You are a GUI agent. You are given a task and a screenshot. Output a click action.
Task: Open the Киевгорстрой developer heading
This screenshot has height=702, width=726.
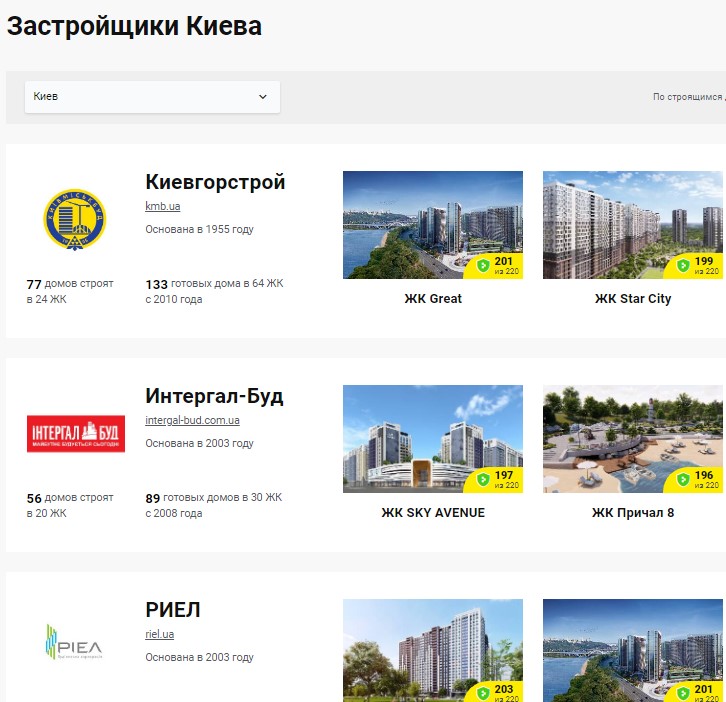coord(215,182)
